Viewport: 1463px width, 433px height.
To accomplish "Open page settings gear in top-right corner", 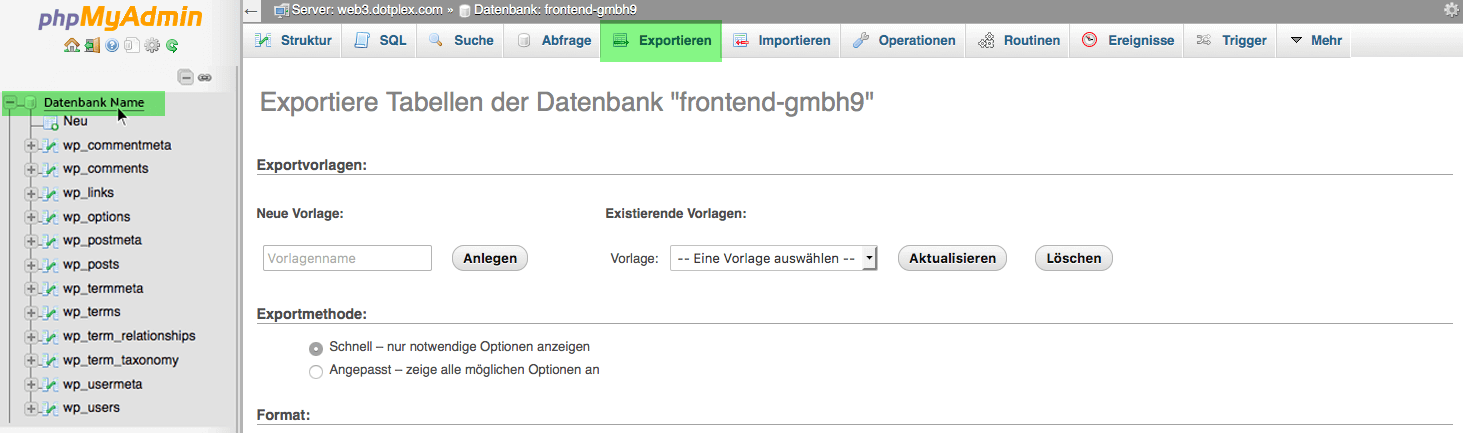I will tap(1451, 10).
